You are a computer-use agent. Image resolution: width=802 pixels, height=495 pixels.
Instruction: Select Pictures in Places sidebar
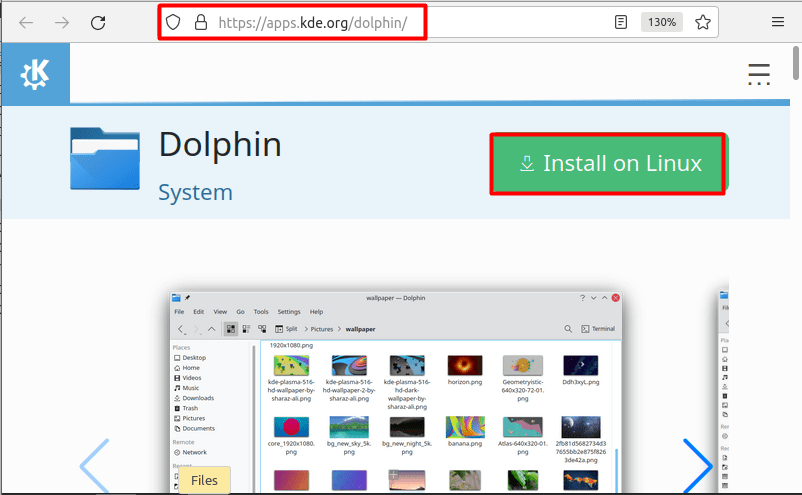tap(189, 418)
